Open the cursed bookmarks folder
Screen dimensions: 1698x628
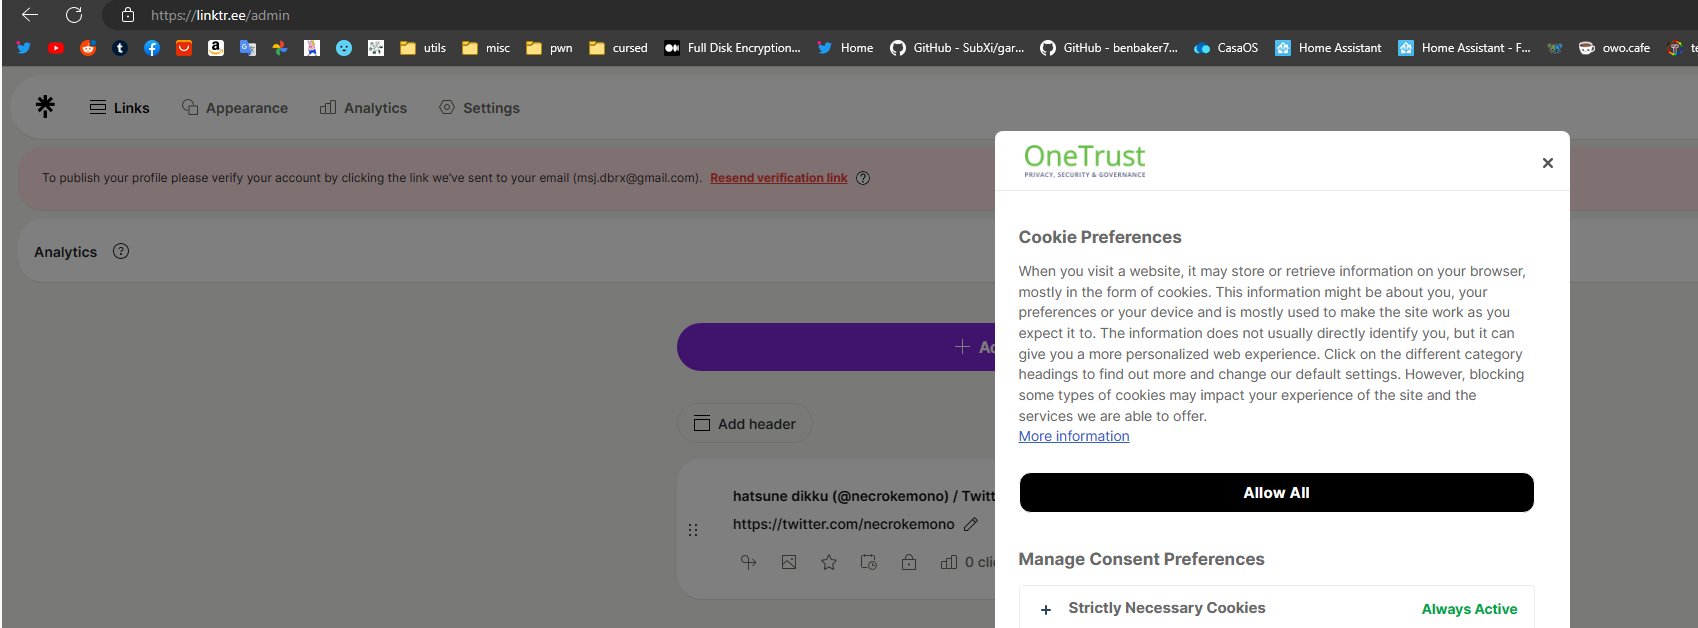[618, 48]
